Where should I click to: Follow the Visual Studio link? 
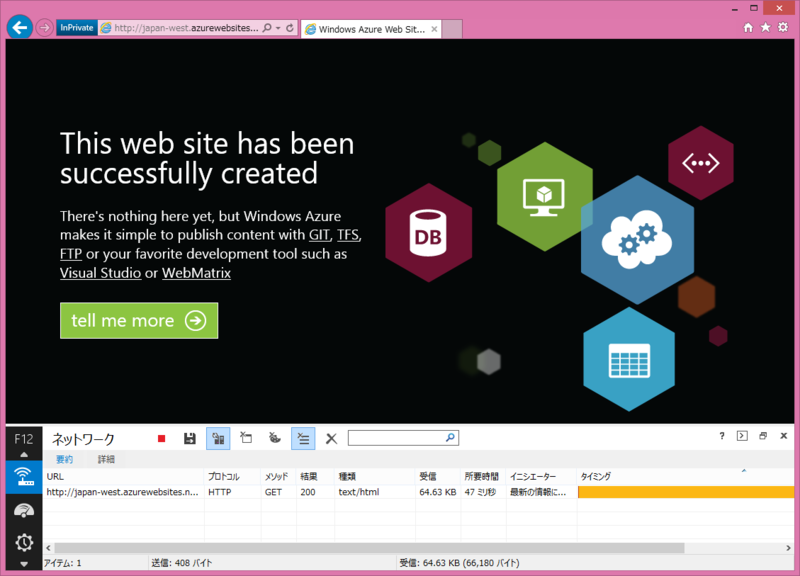pos(101,273)
